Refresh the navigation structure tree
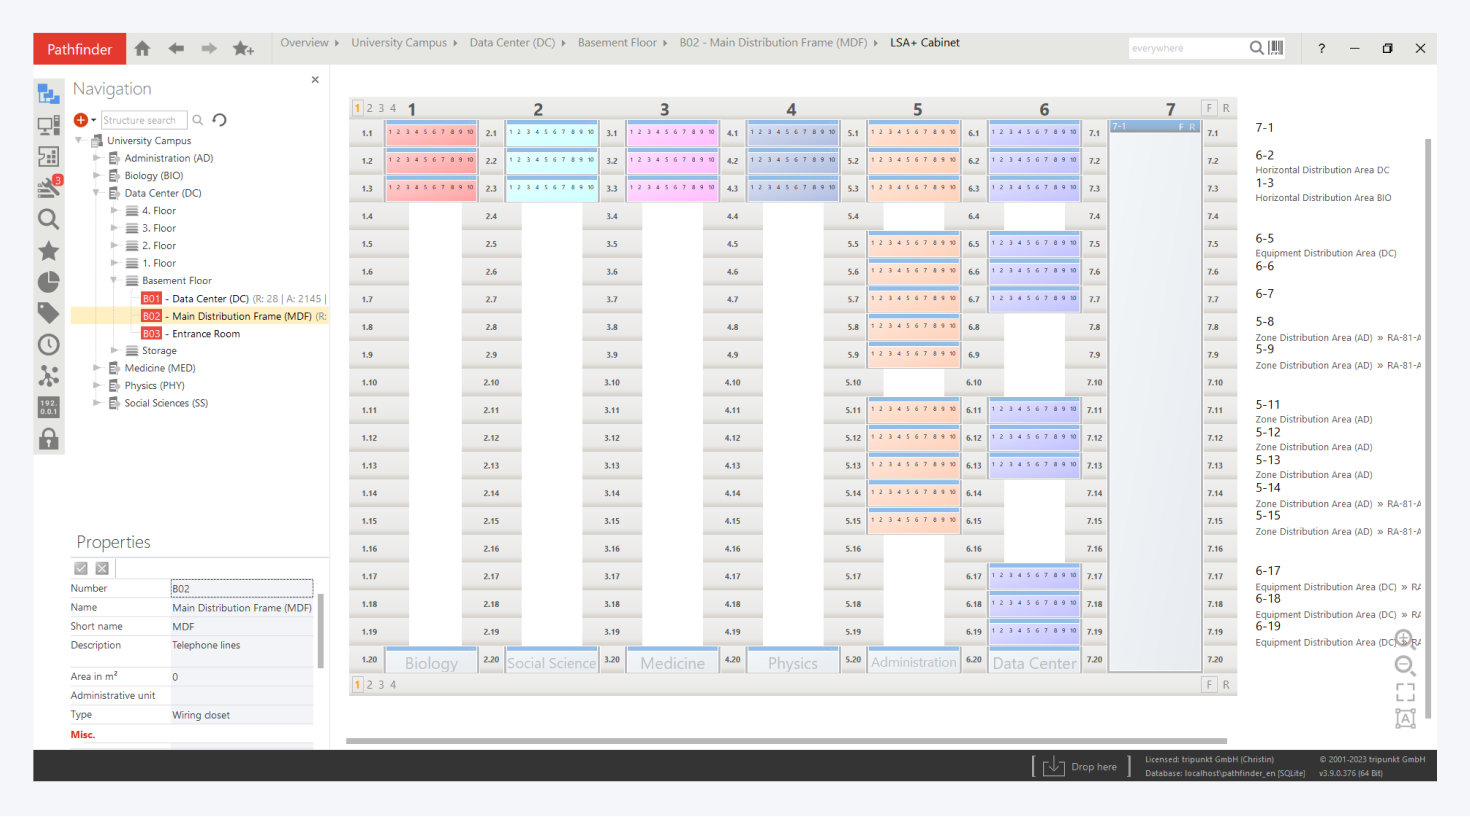1470x817 pixels. pyautogui.click(x=220, y=120)
